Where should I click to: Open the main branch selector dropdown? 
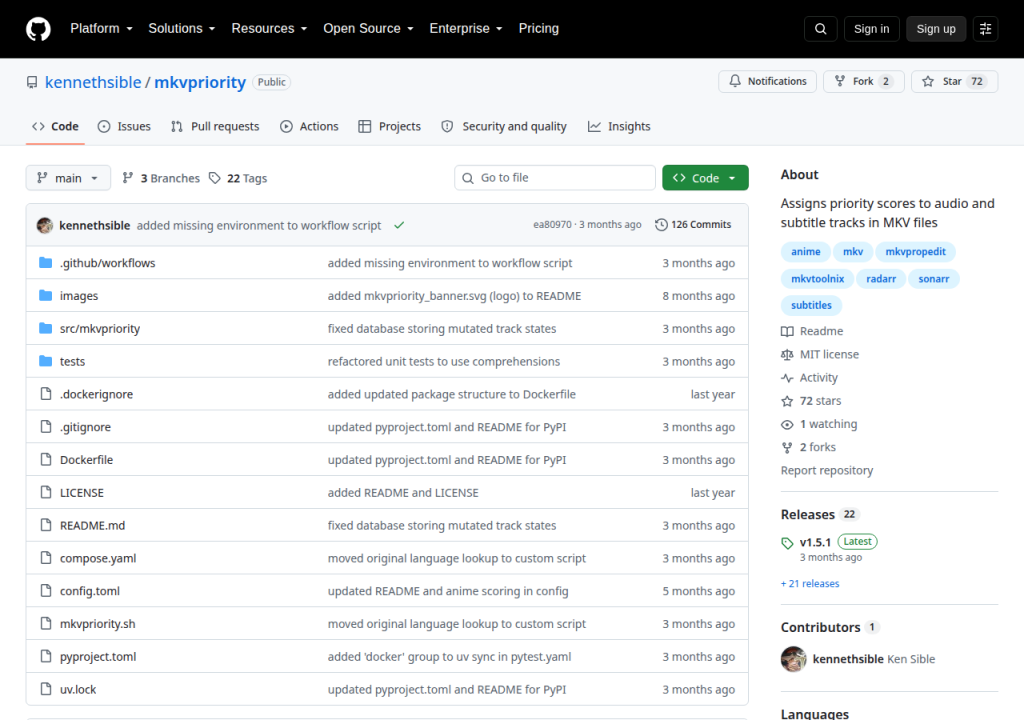click(68, 178)
